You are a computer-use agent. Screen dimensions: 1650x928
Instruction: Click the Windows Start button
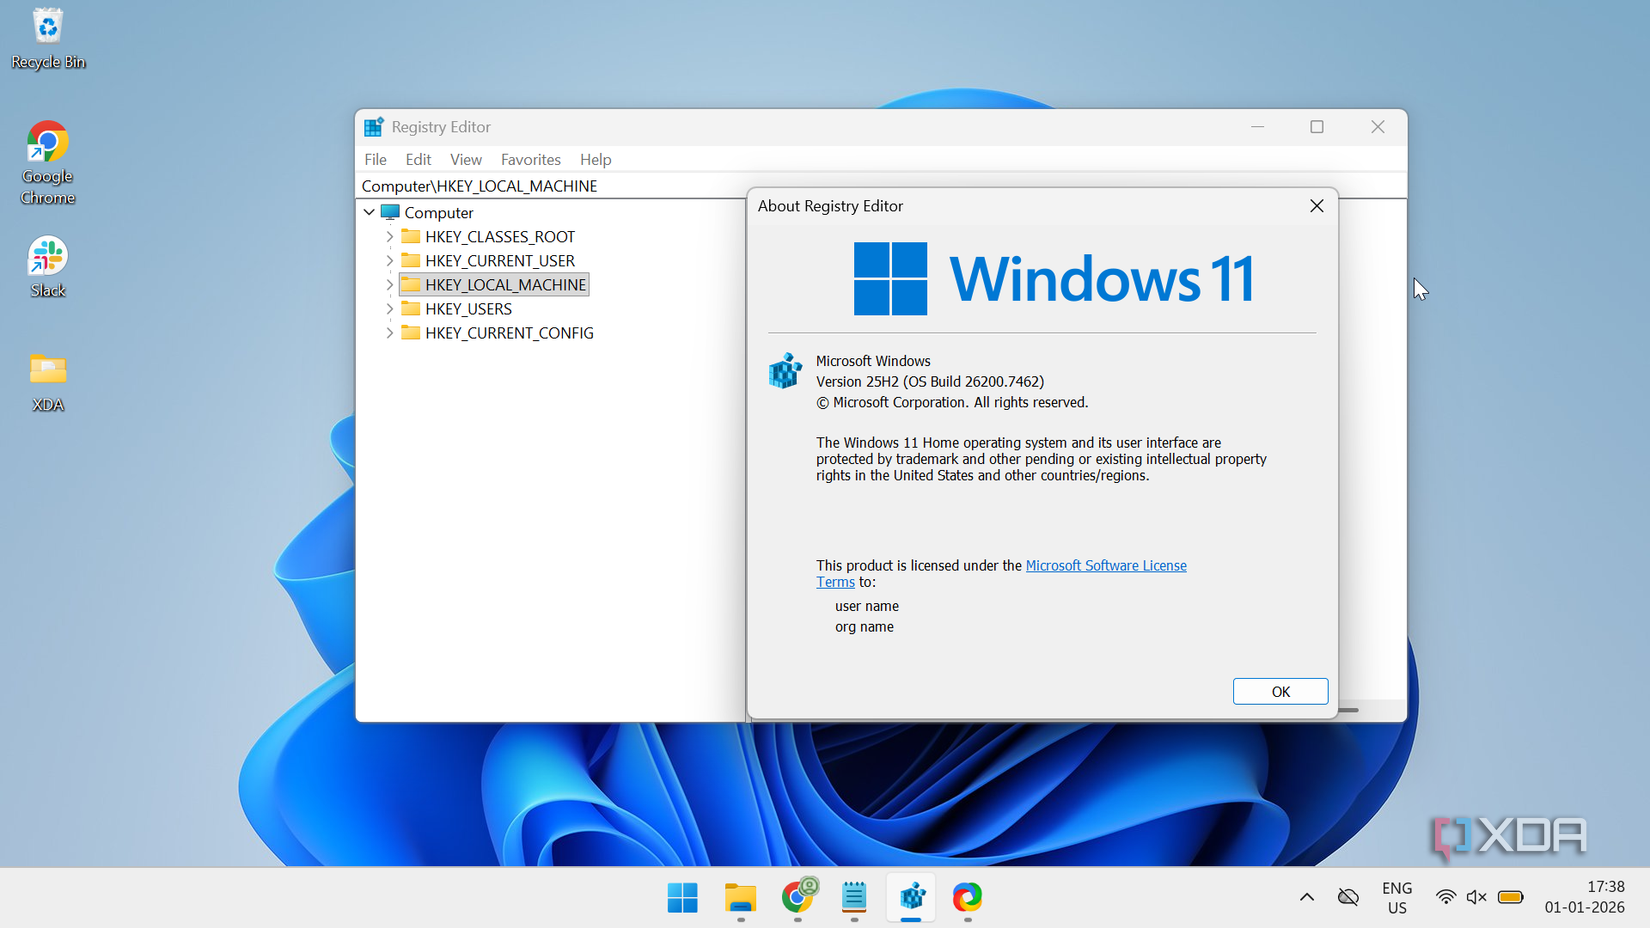tap(683, 897)
